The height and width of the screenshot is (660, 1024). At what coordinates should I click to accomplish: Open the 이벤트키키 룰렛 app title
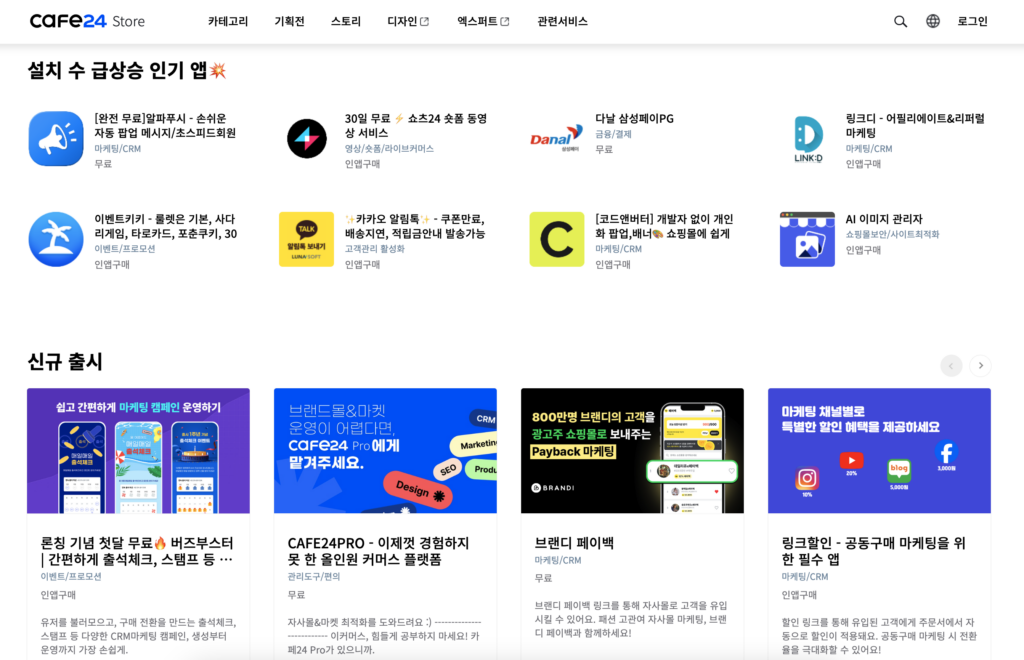[x=166, y=226]
